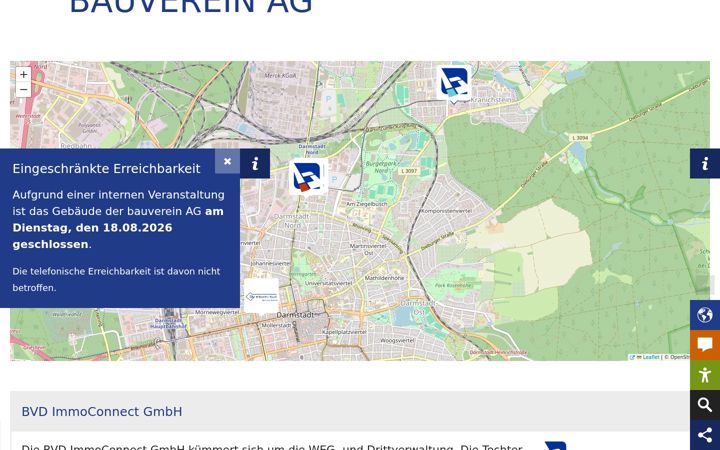This screenshot has width=720, height=450.
Task: Open the Leaflet attribution link
Action: pyautogui.click(x=651, y=357)
